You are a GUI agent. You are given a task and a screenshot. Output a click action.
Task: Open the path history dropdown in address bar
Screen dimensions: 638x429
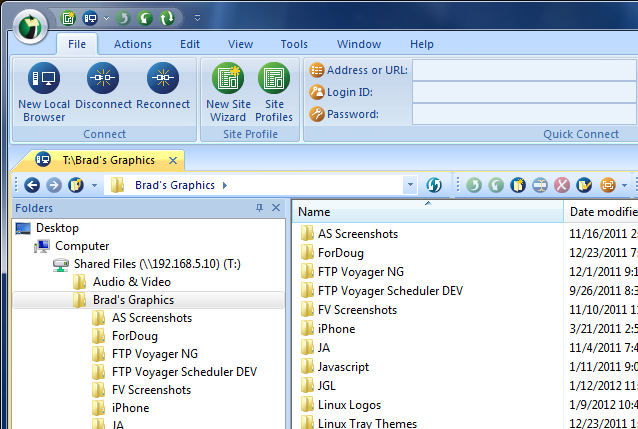click(410, 185)
